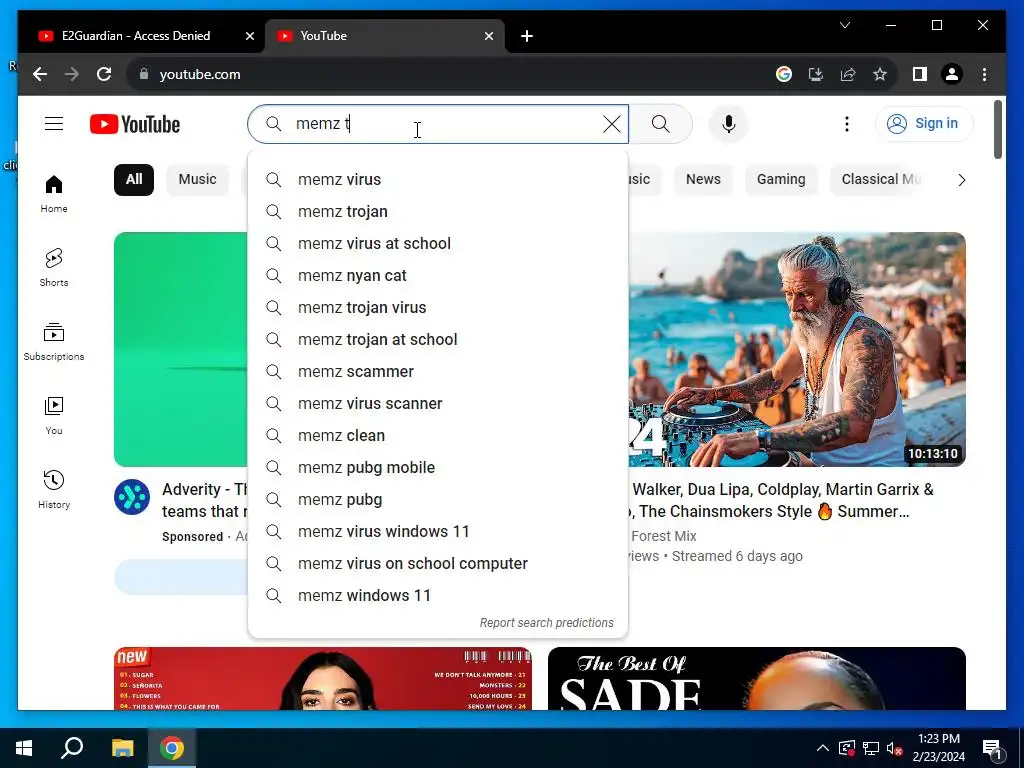Go back with the browser back arrow
This screenshot has width=1024, height=768.
[40, 74]
